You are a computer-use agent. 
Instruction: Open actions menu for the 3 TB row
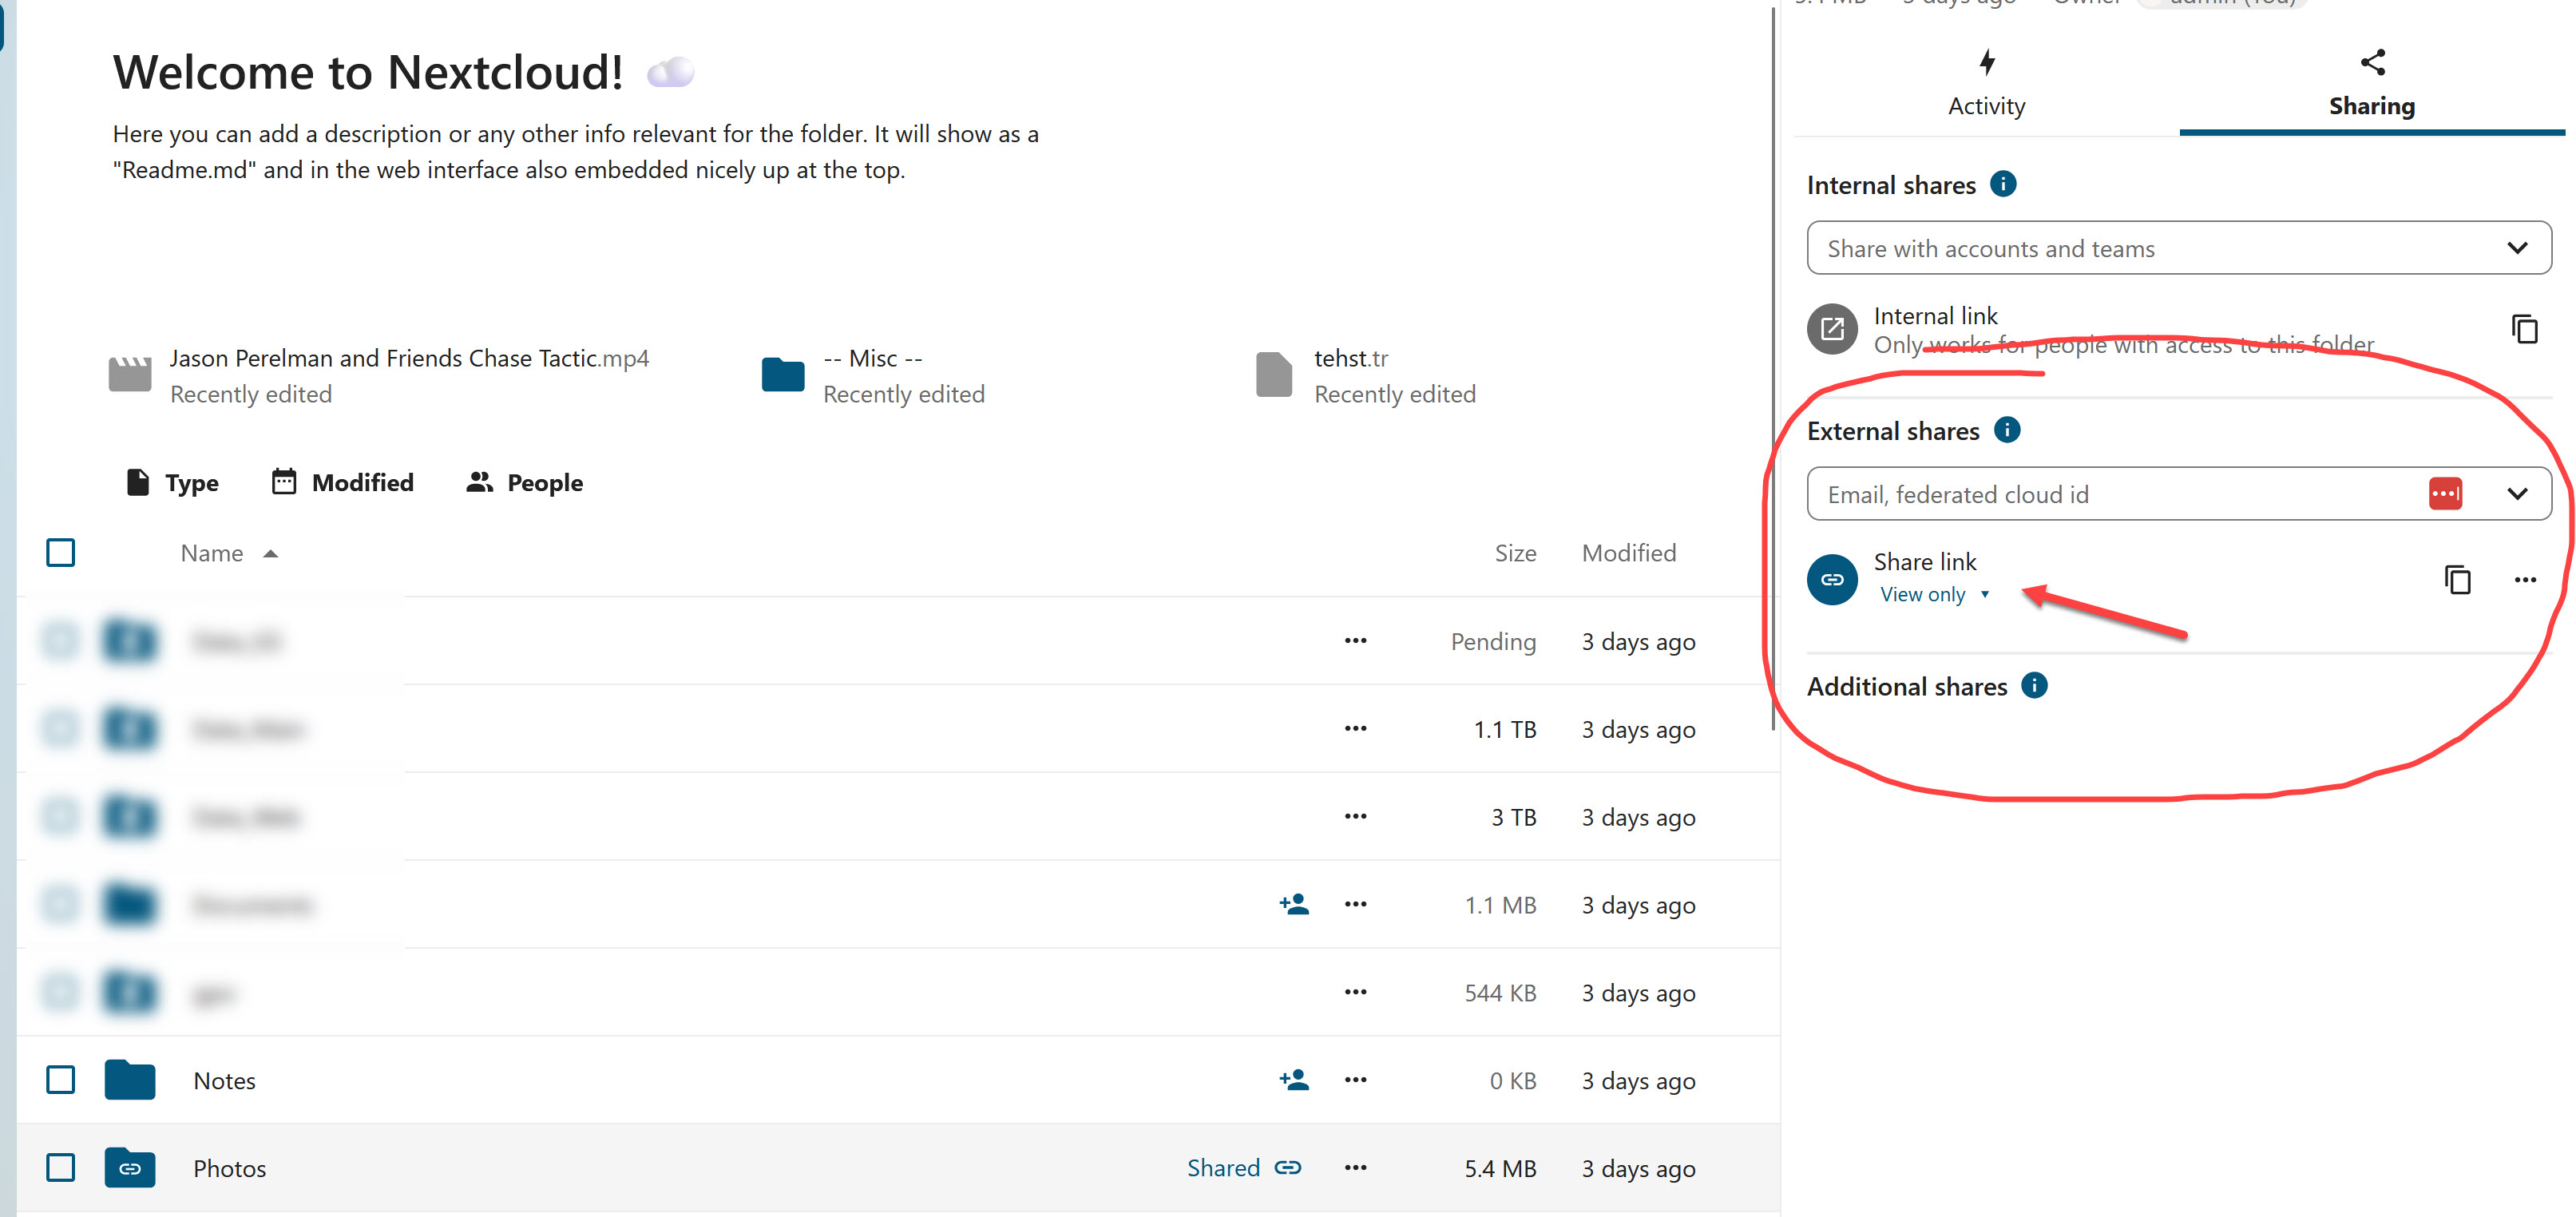[x=1355, y=817]
